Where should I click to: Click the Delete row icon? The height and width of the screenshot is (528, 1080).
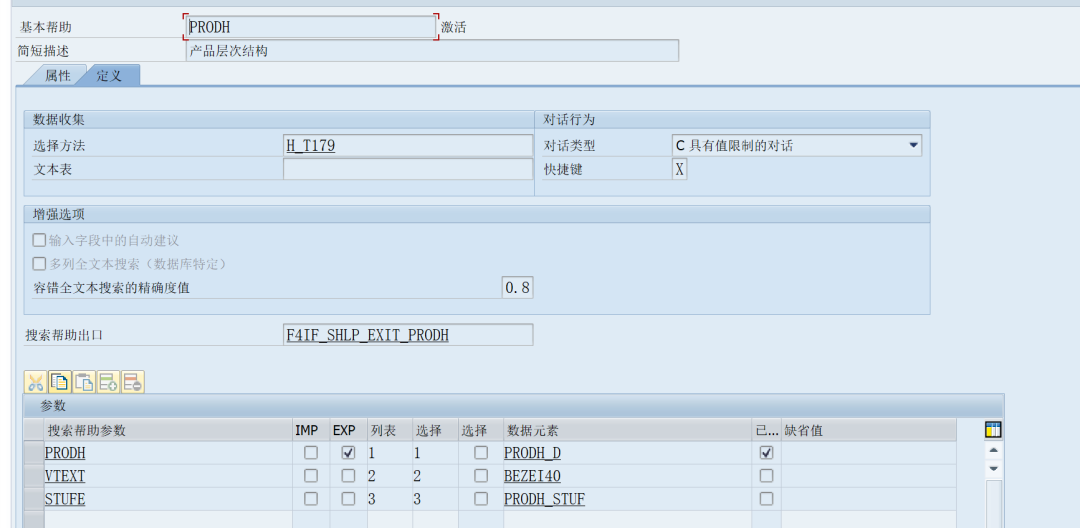pos(132,381)
